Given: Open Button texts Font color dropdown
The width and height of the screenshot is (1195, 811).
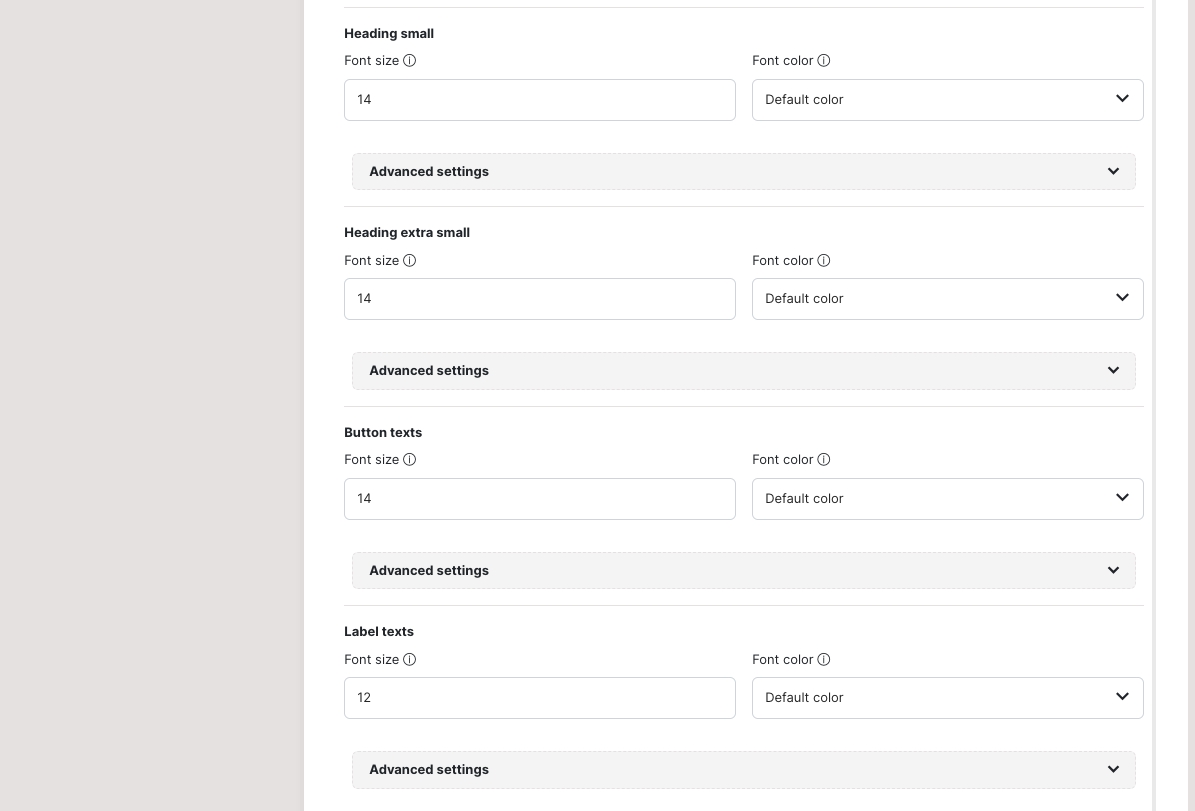Looking at the screenshot, I should [x=947, y=499].
